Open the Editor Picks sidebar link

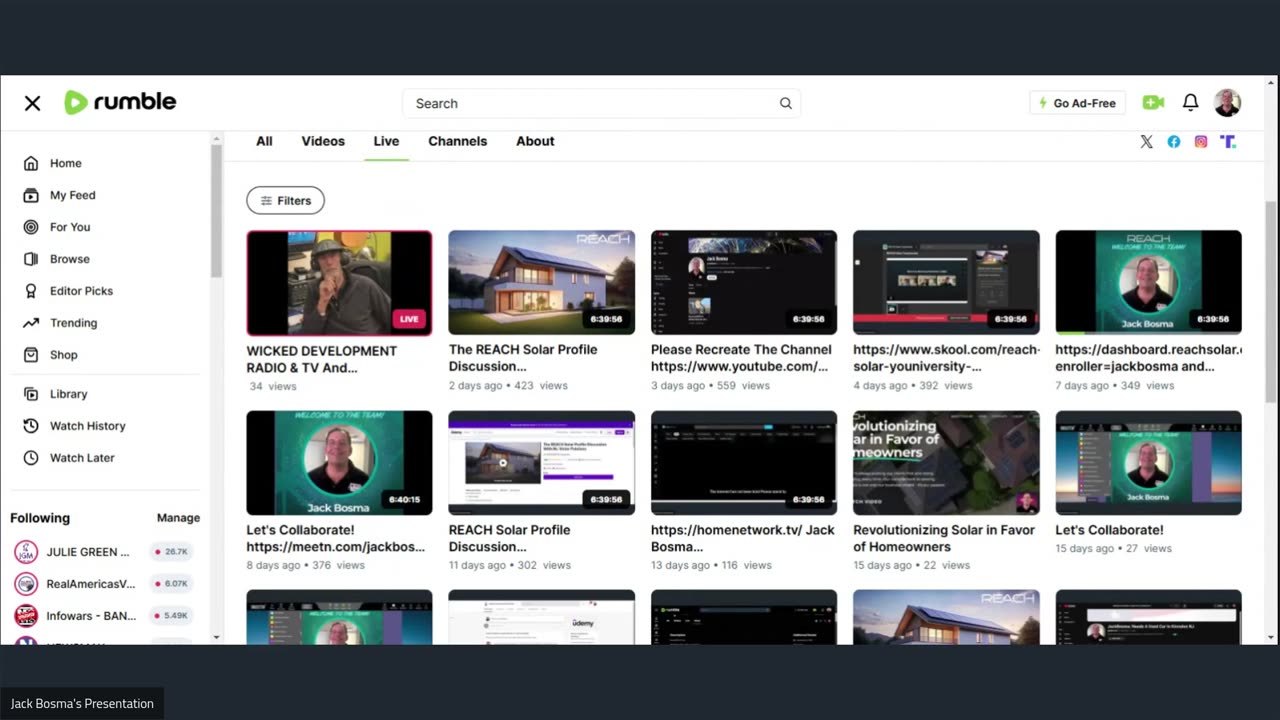pyautogui.click(x=81, y=291)
